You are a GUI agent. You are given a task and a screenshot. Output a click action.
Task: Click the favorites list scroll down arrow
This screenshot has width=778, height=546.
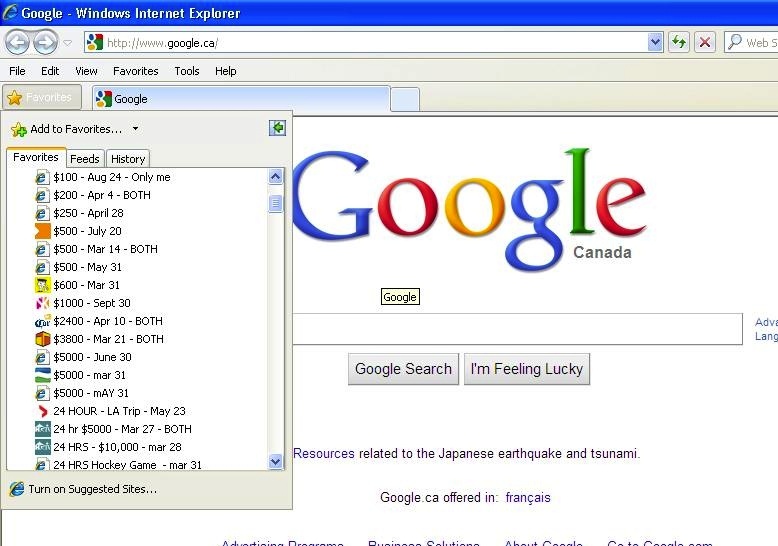(276, 461)
